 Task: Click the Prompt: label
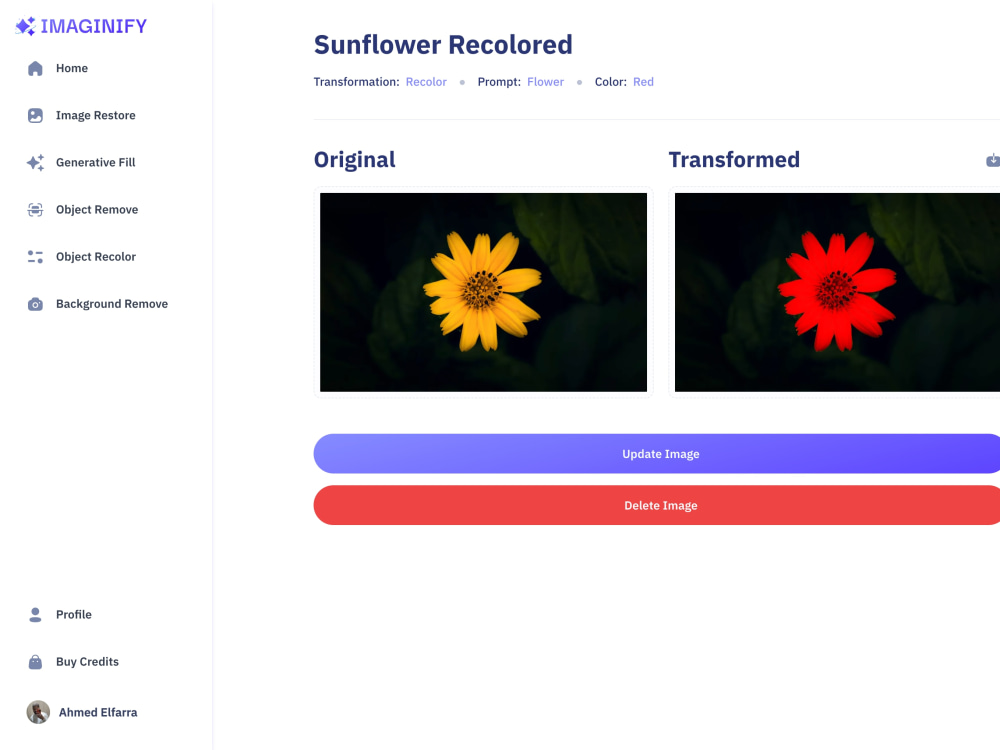click(499, 82)
